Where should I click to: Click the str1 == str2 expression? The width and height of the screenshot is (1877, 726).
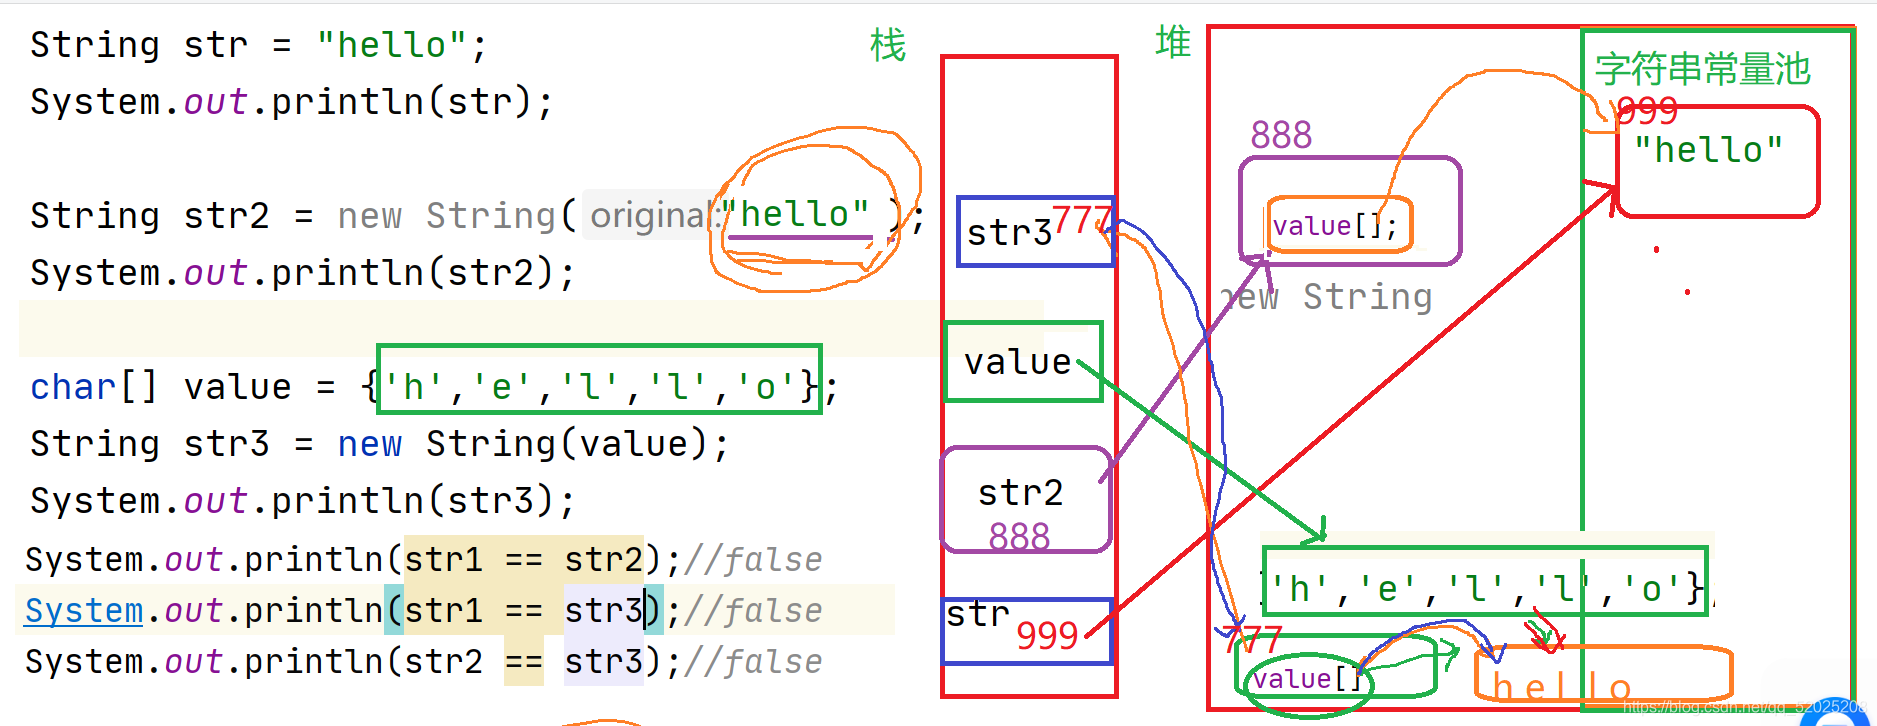pos(523,559)
